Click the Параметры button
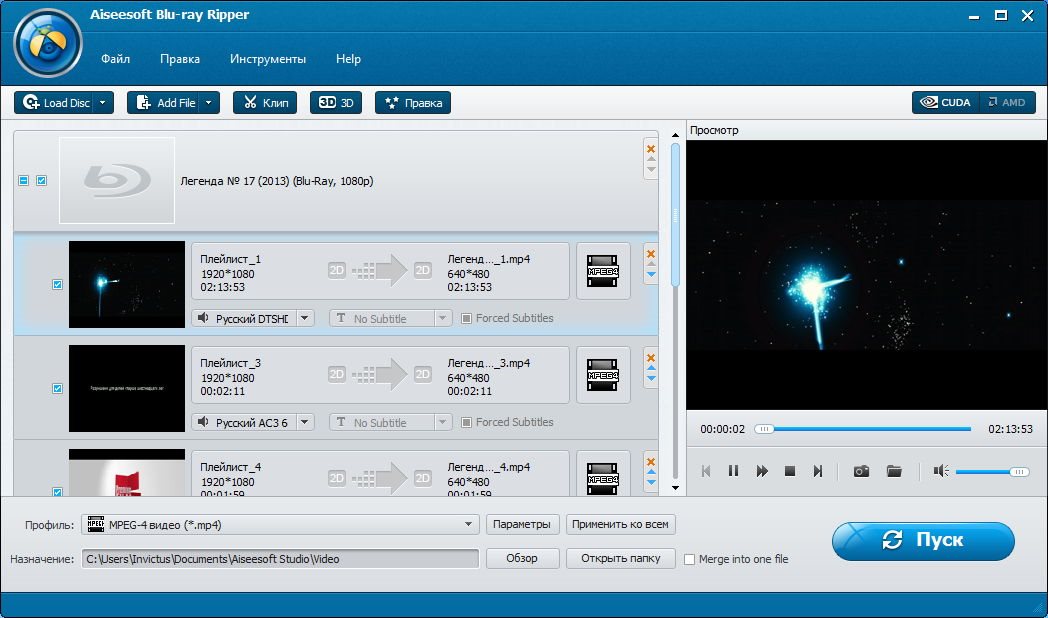1048x618 pixels. click(521, 524)
